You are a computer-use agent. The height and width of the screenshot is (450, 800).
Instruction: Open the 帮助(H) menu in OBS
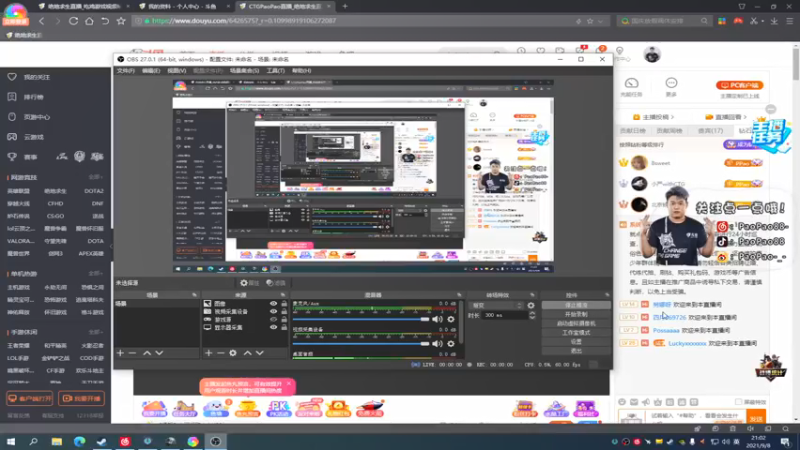tap(302, 70)
